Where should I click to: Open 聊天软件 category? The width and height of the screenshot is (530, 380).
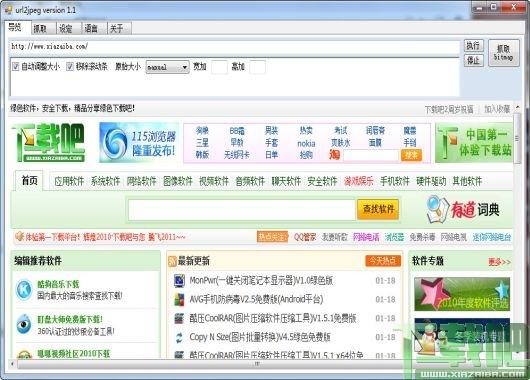[x=286, y=181]
